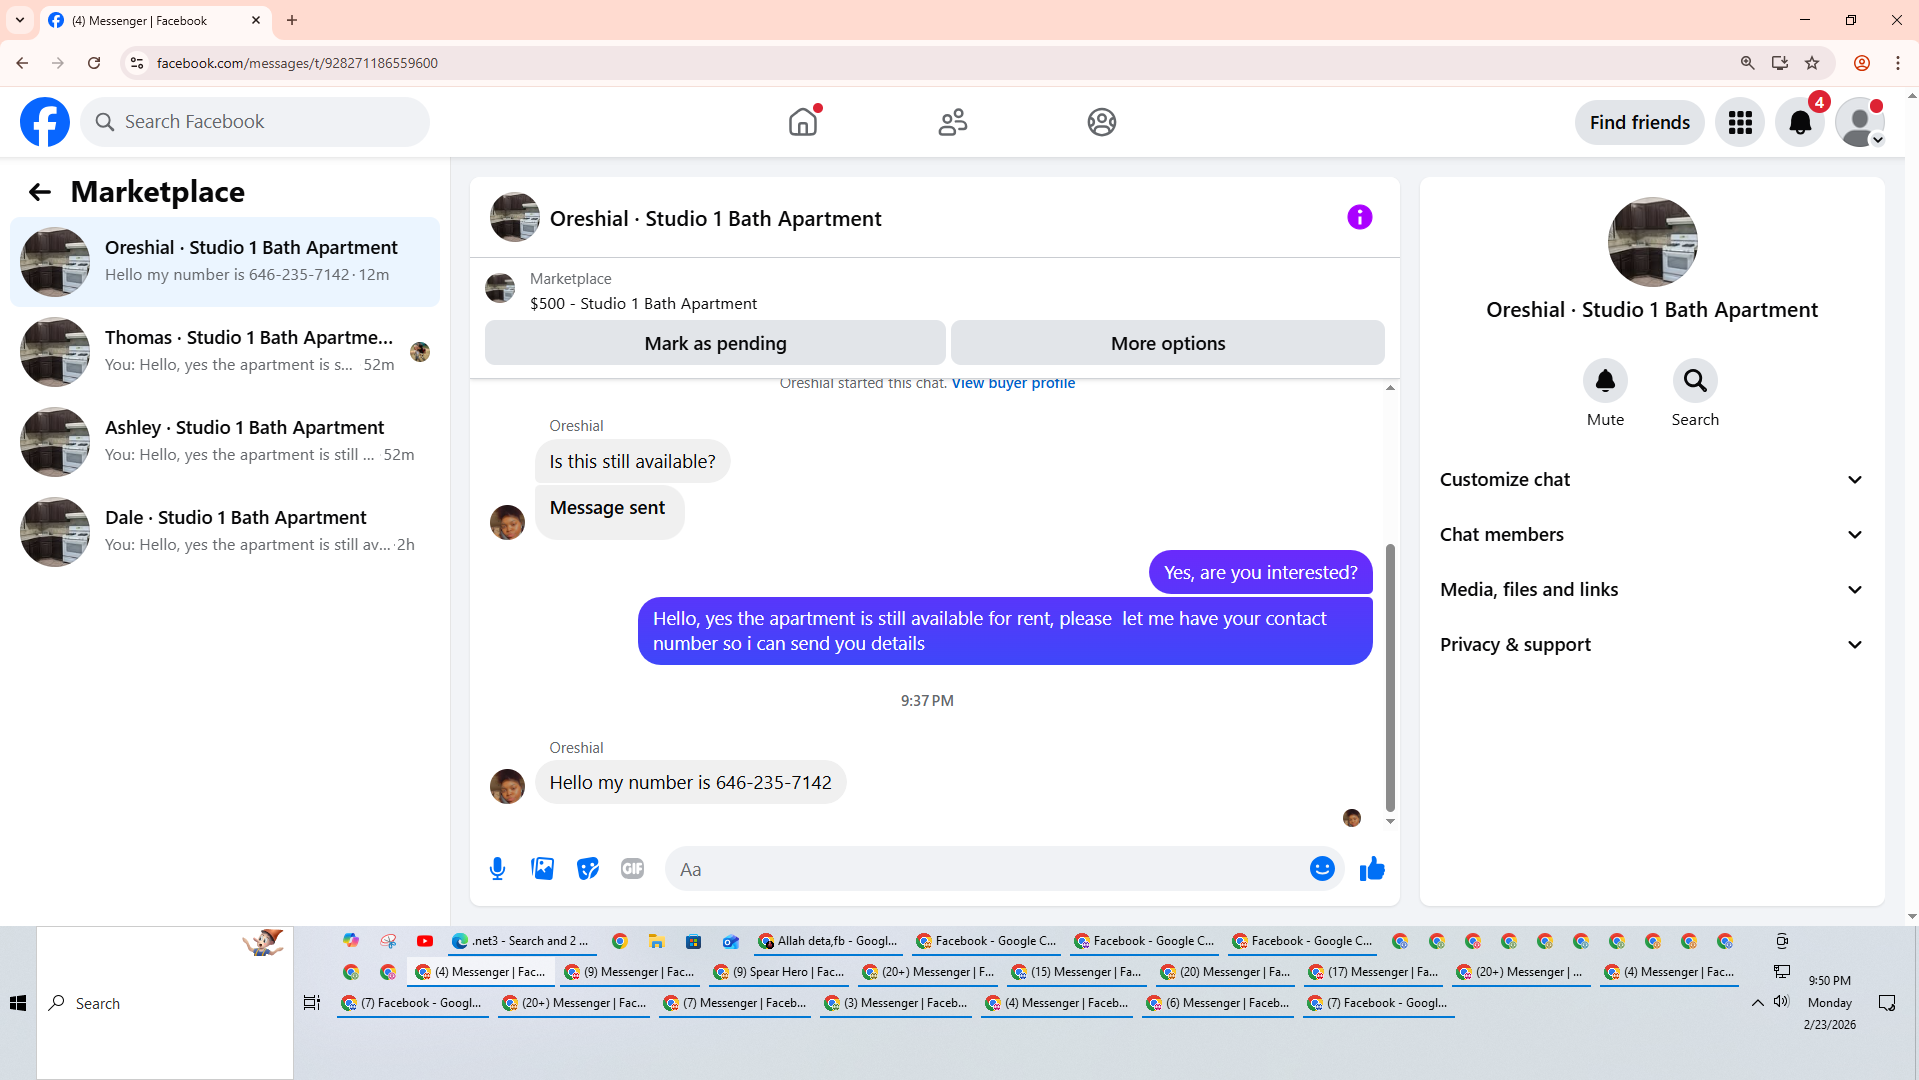The height and width of the screenshot is (1080, 1919).
Task: Open a new Chrome tab
Action: tap(292, 20)
